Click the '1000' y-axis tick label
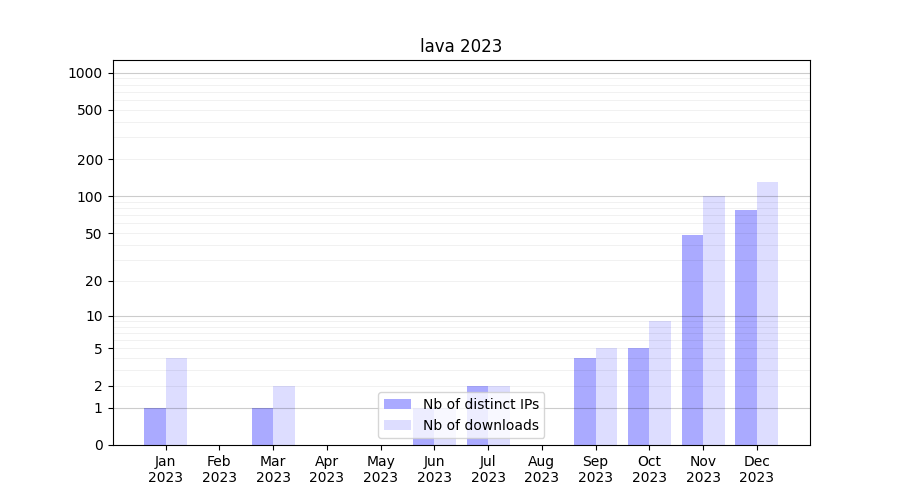The height and width of the screenshot is (500, 900). 85,73
